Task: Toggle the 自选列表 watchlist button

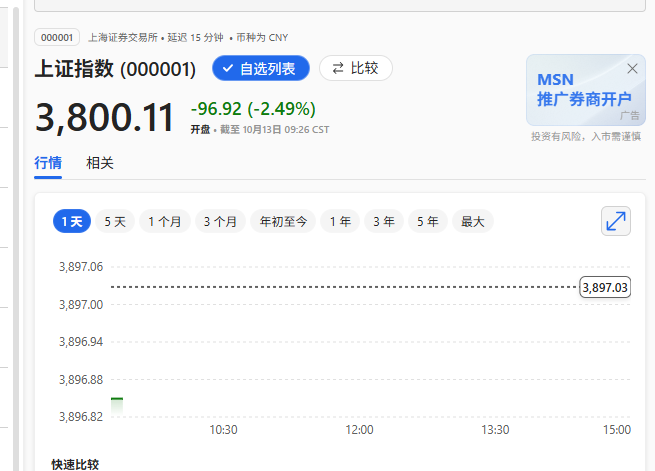Action: [261, 68]
